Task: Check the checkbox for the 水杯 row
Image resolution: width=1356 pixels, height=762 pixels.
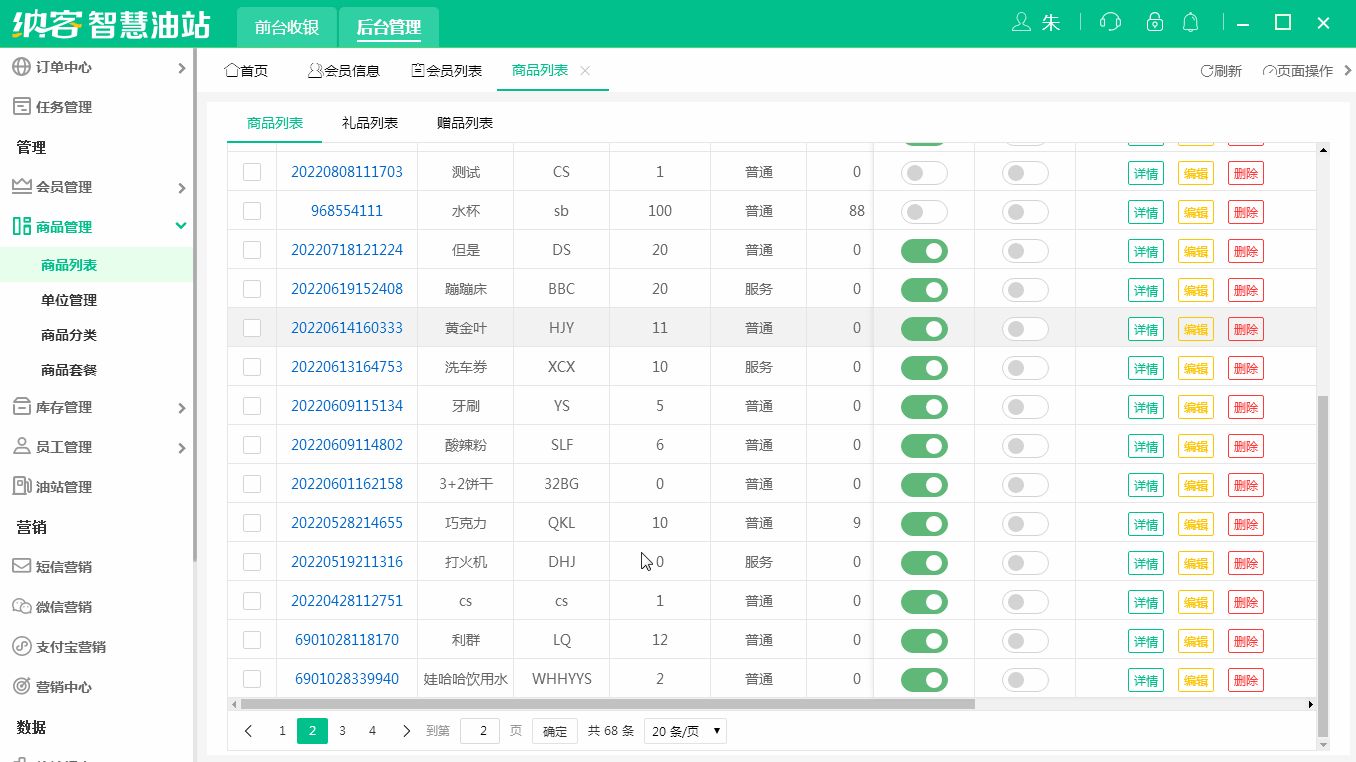Action: pyautogui.click(x=251, y=211)
